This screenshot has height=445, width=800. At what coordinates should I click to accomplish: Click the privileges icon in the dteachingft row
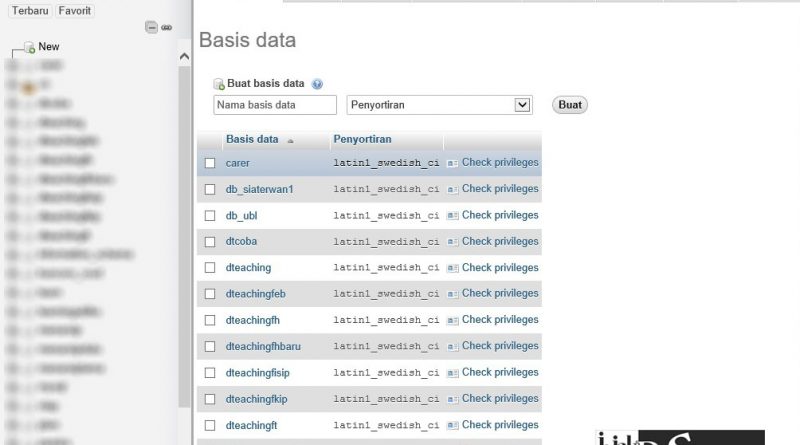(452, 425)
